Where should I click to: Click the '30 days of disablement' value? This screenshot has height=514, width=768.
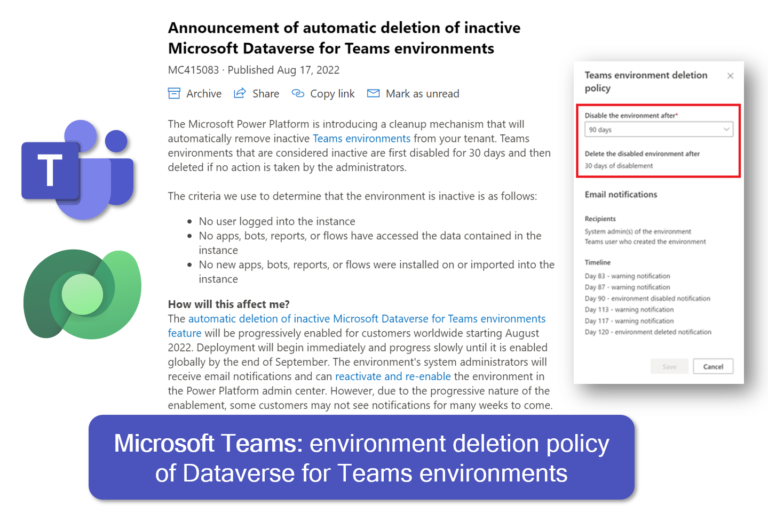point(618,165)
